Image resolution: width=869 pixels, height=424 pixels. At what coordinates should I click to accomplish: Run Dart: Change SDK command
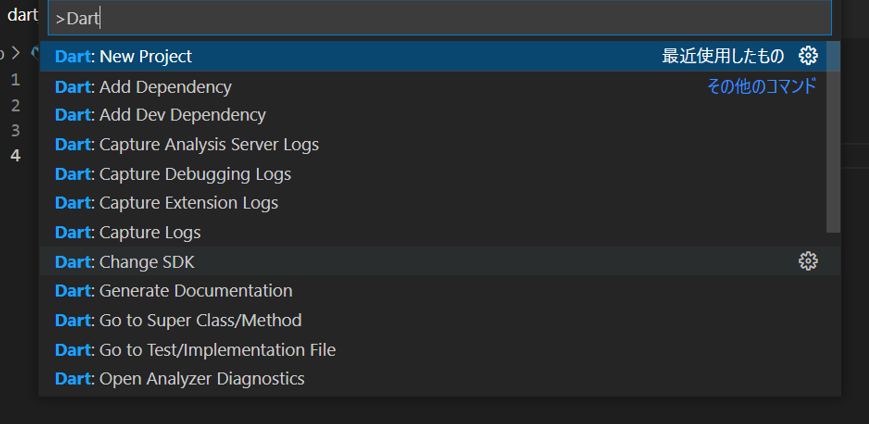click(x=432, y=261)
